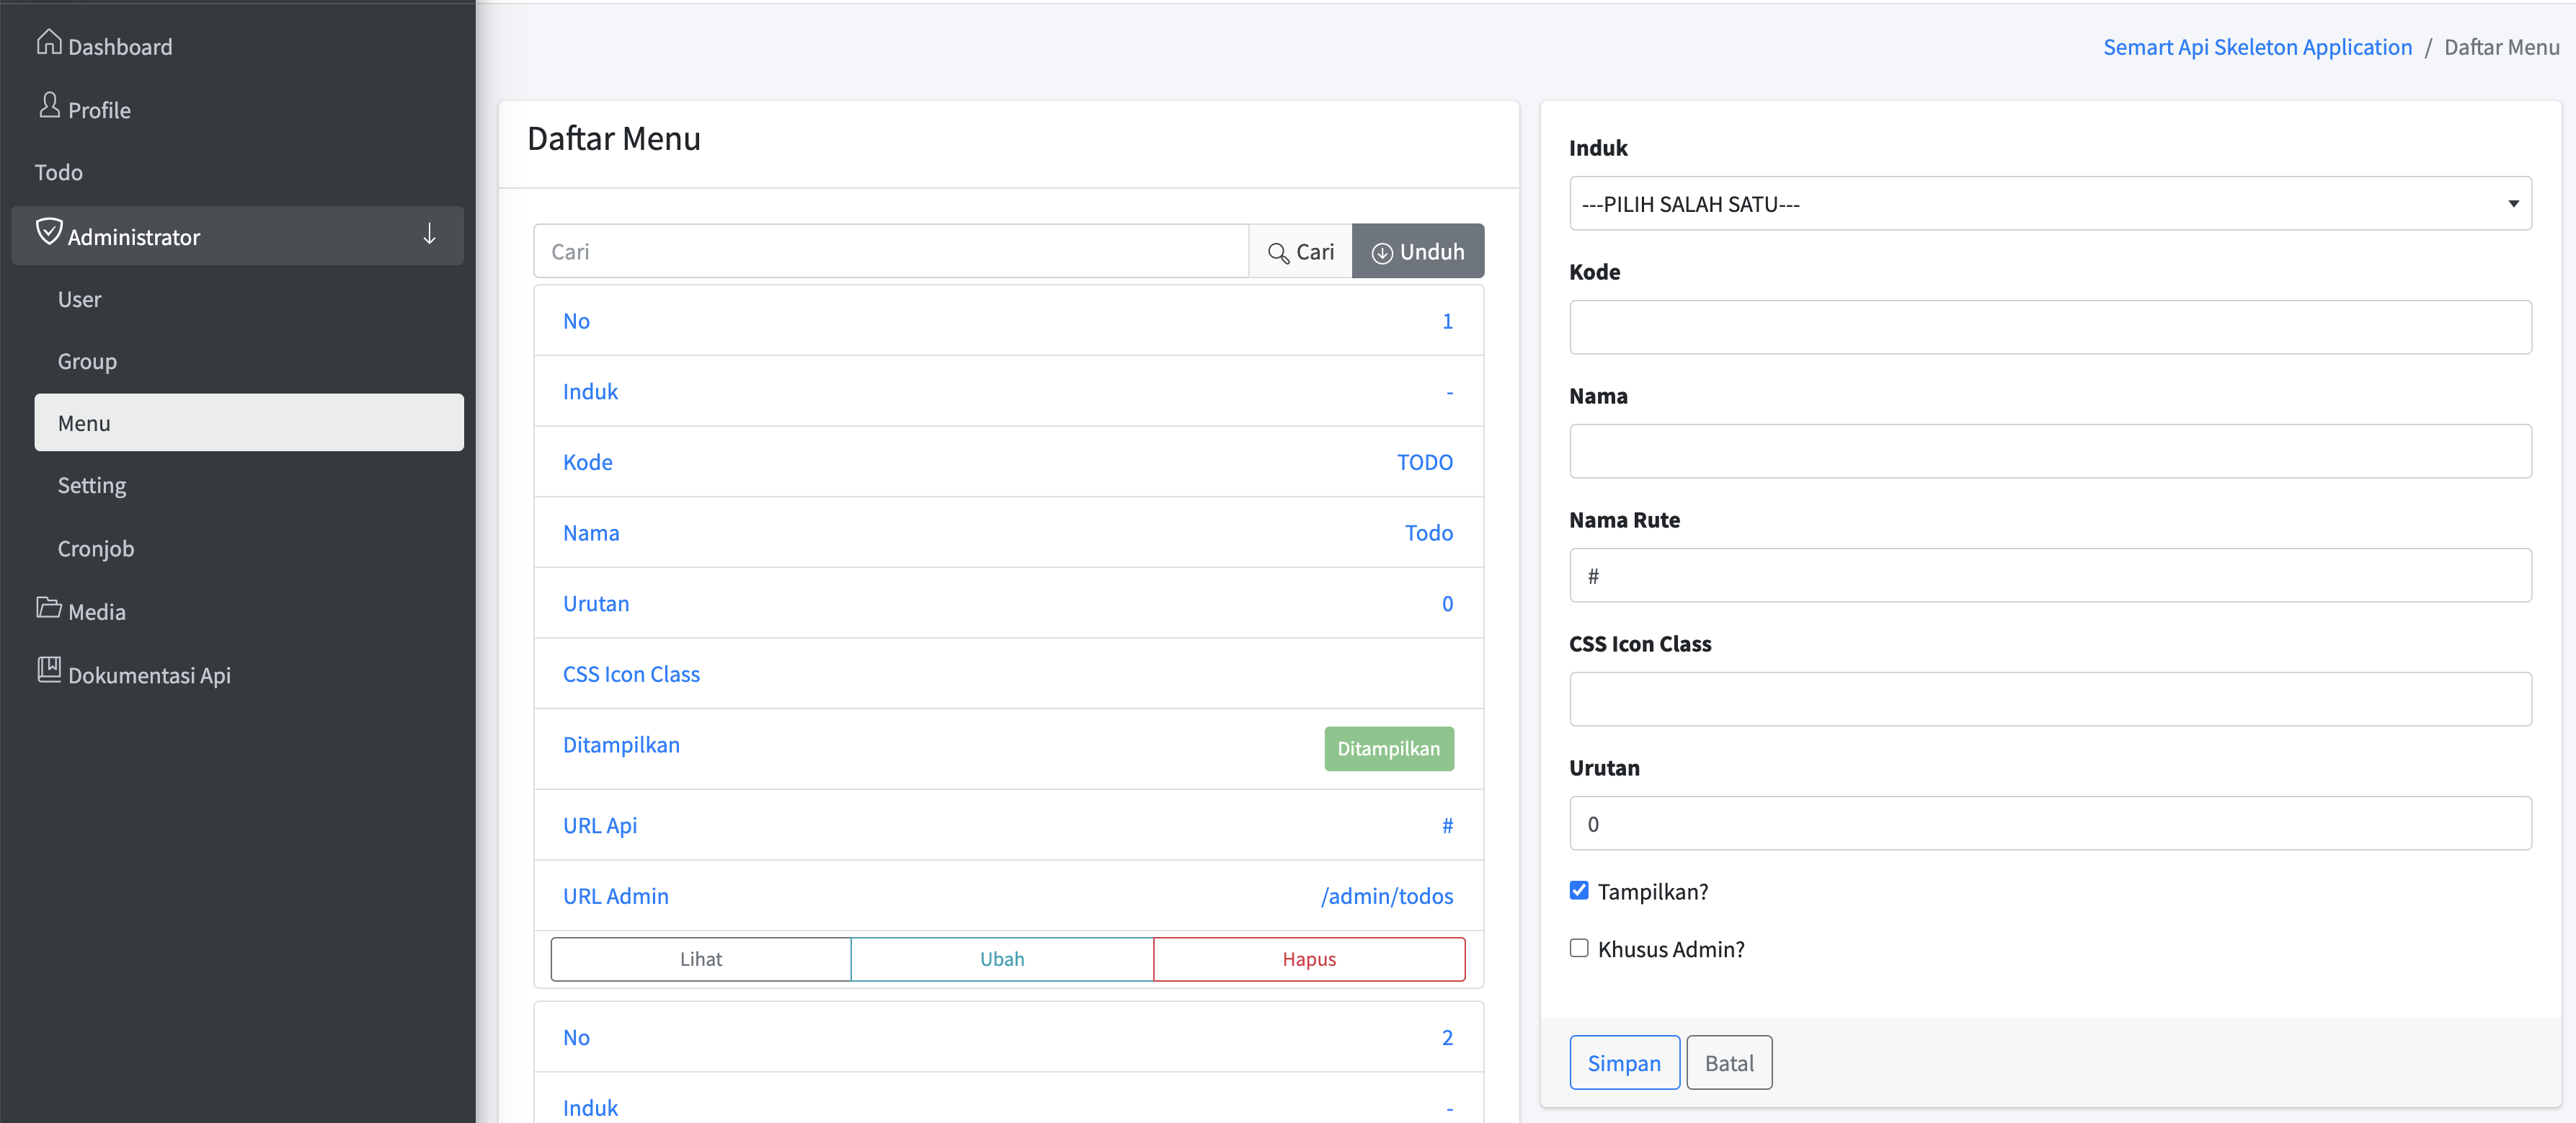Enable the Khusus Admin? checkbox
2576x1123 pixels.
pos(1579,948)
